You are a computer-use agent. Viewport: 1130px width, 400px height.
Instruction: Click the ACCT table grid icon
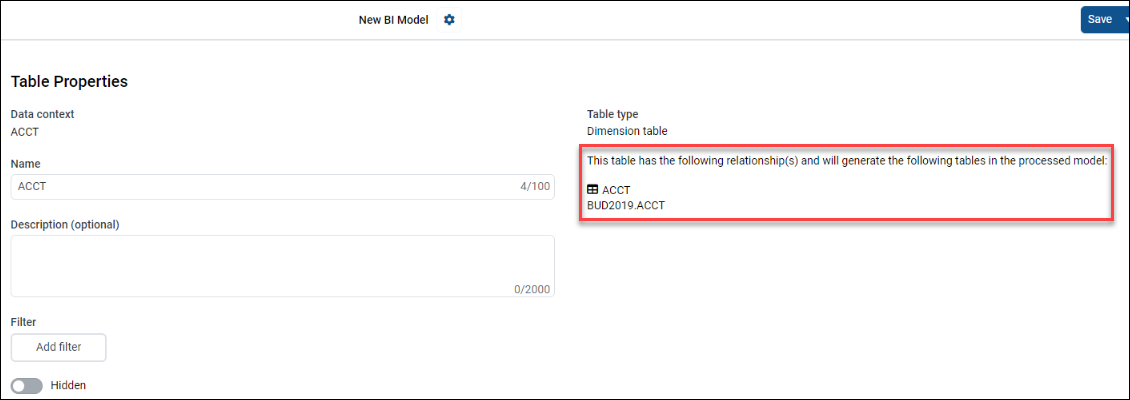tap(592, 190)
